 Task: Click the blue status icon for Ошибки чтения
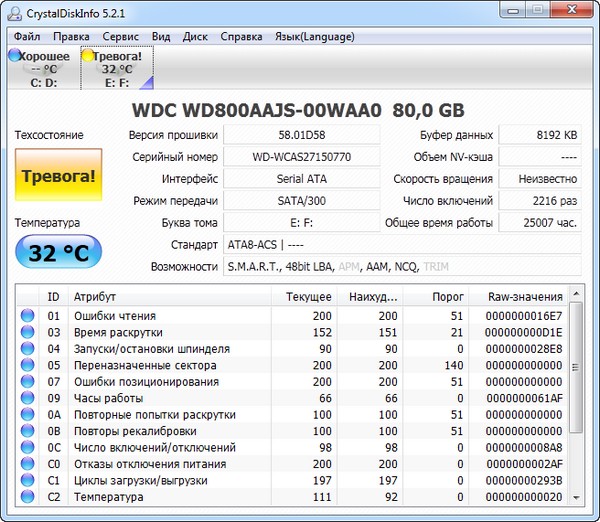coord(27,316)
